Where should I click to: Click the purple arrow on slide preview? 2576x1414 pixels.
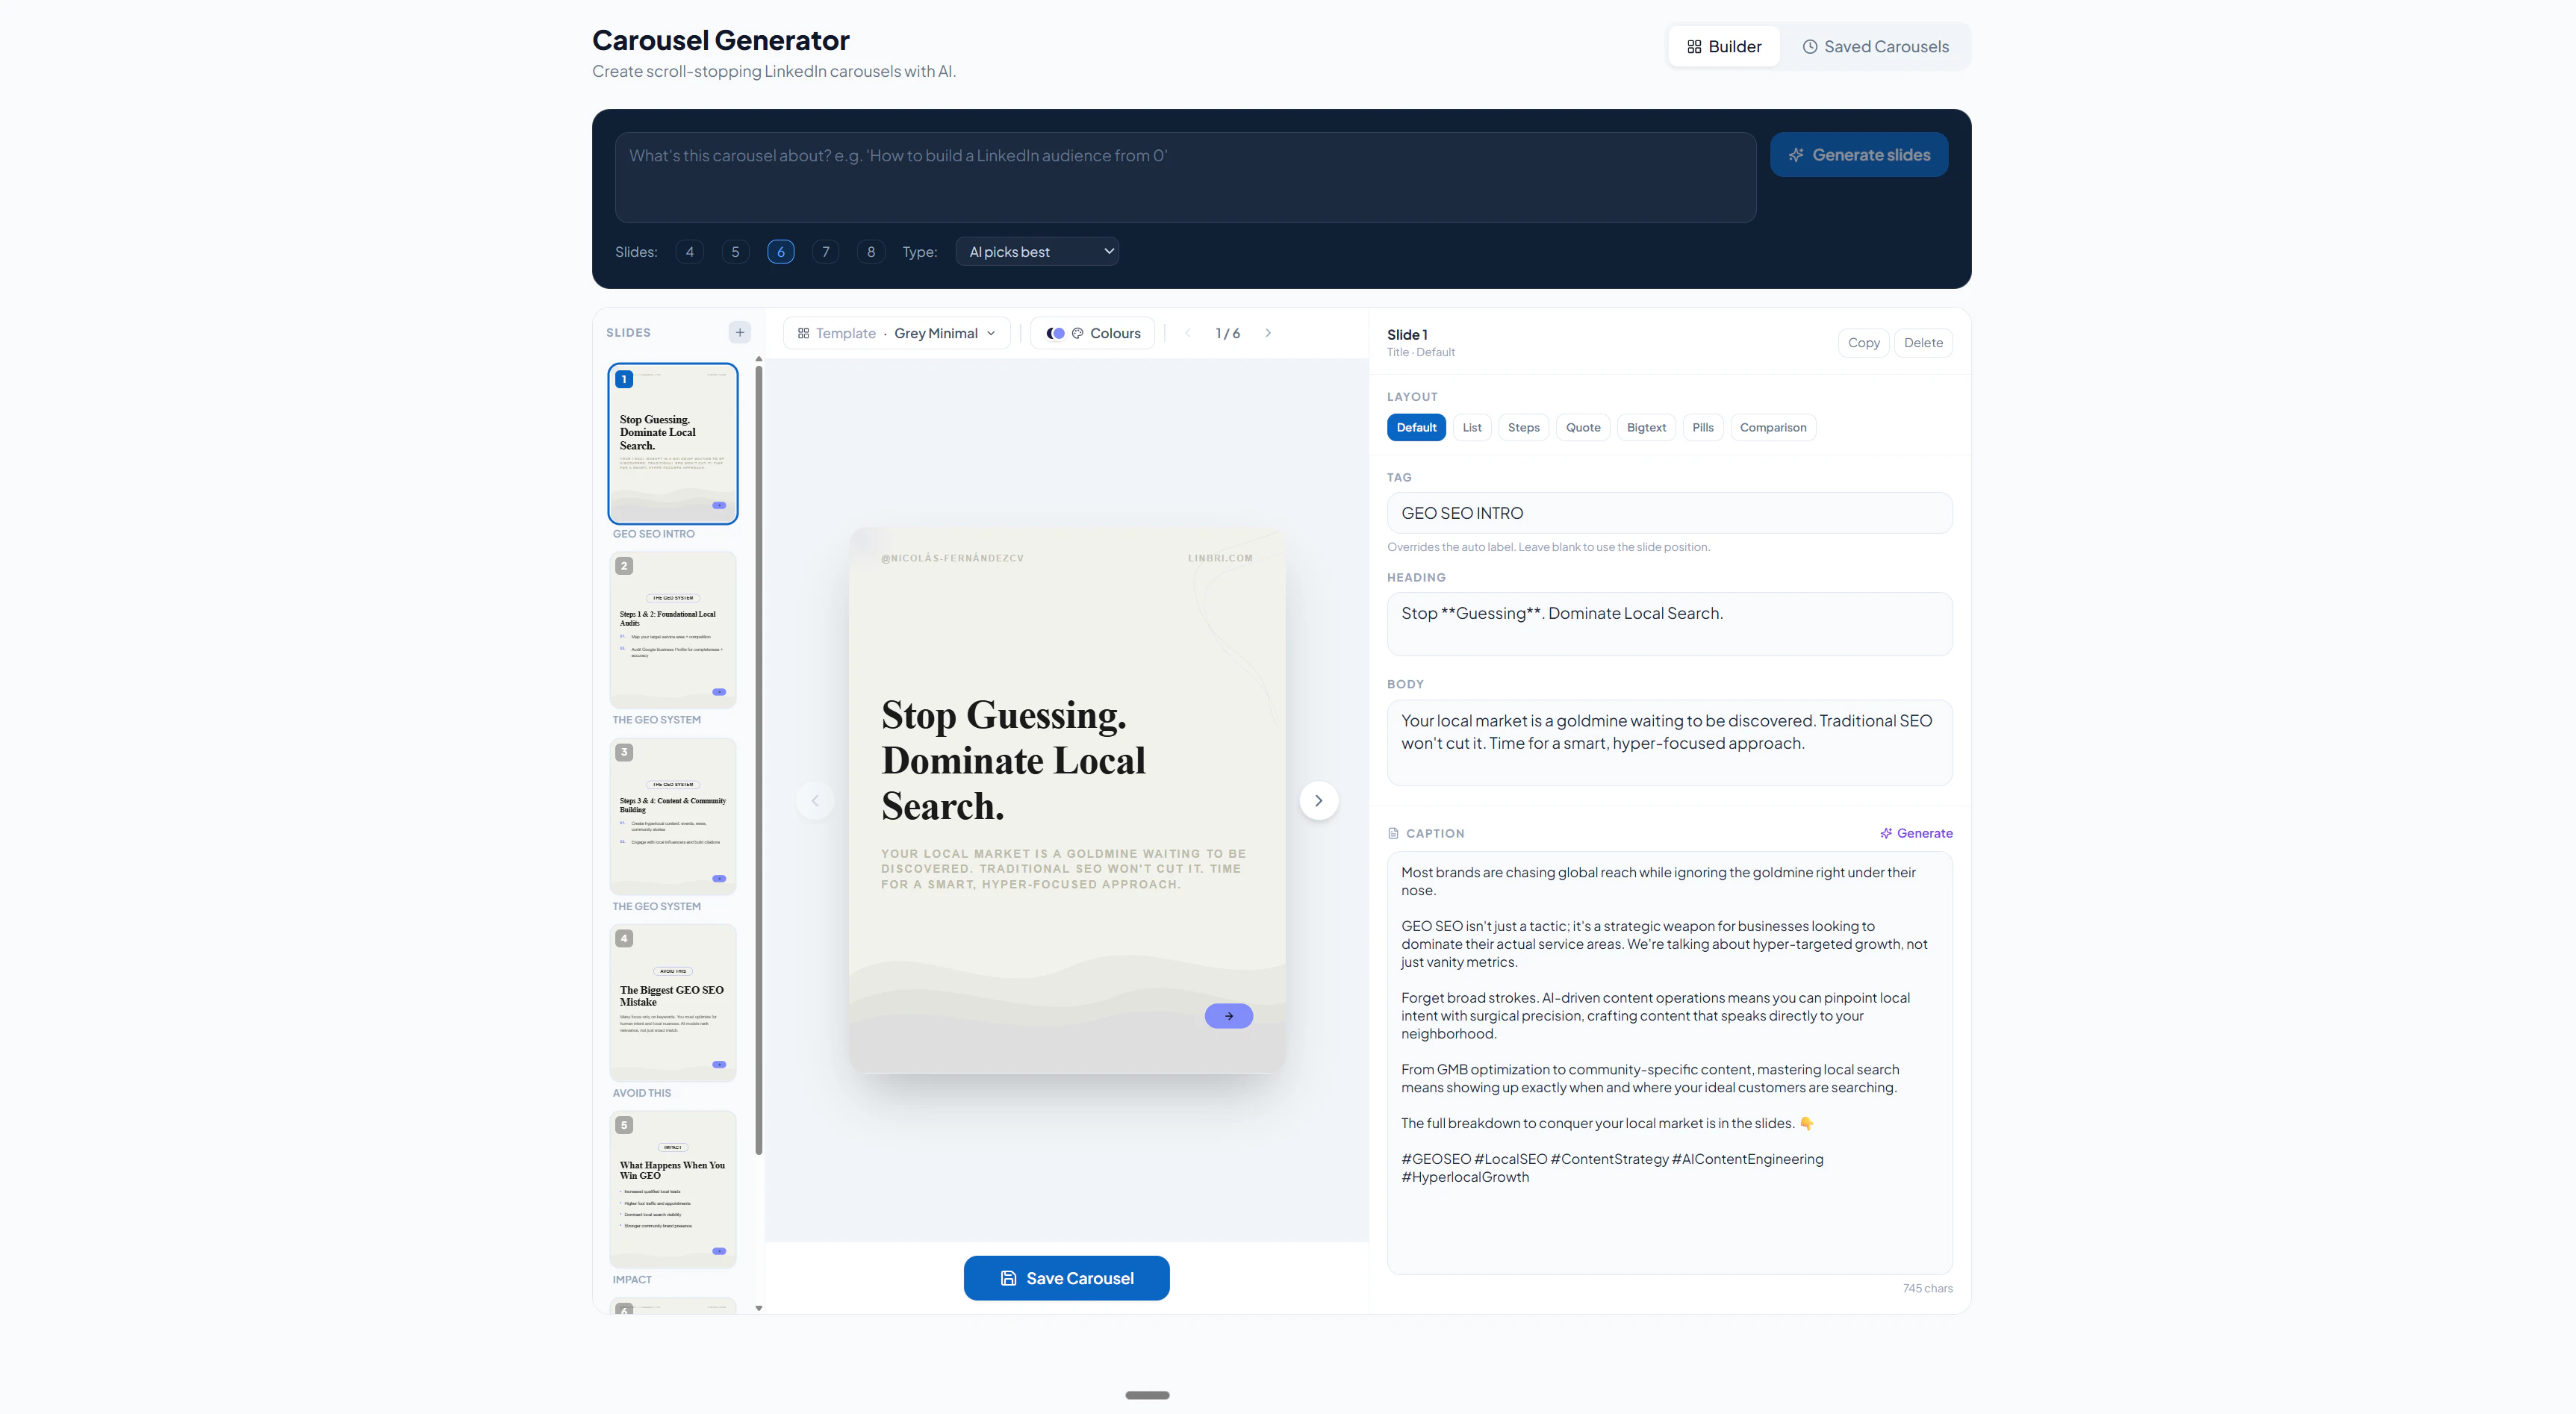coord(1228,1016)
